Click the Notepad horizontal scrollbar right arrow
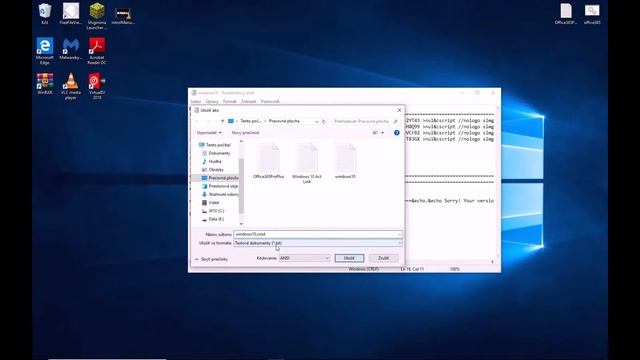 [492, 262]
